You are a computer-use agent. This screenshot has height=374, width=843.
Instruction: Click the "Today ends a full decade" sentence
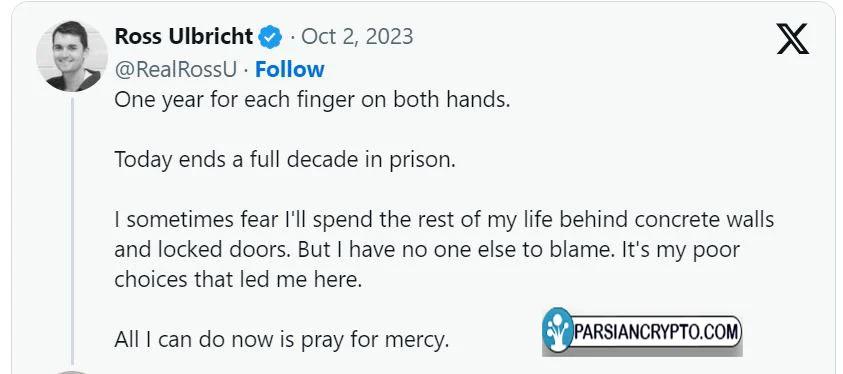tap(285, 160)
